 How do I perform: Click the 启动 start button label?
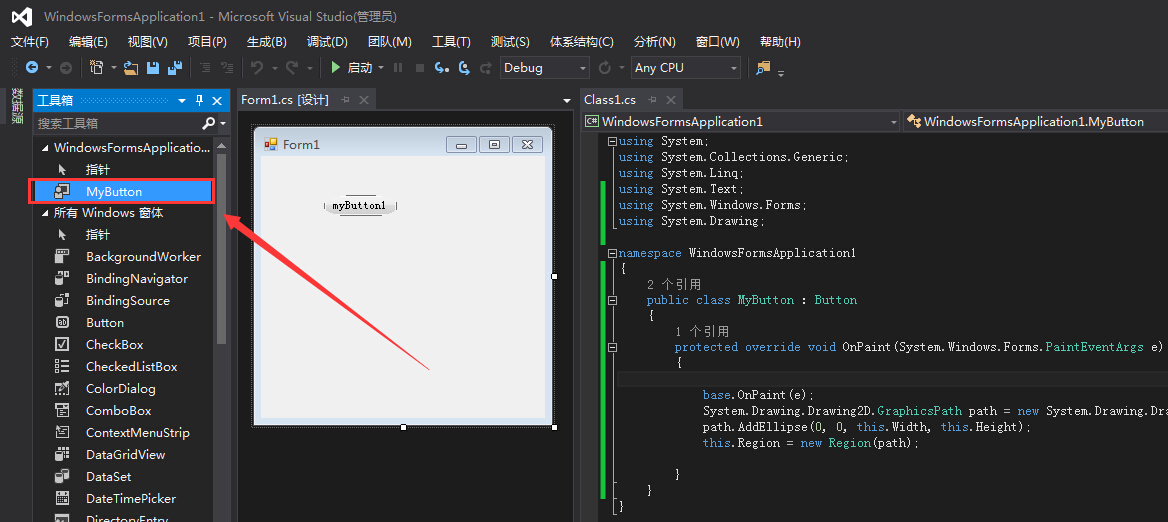coord(360,68)
